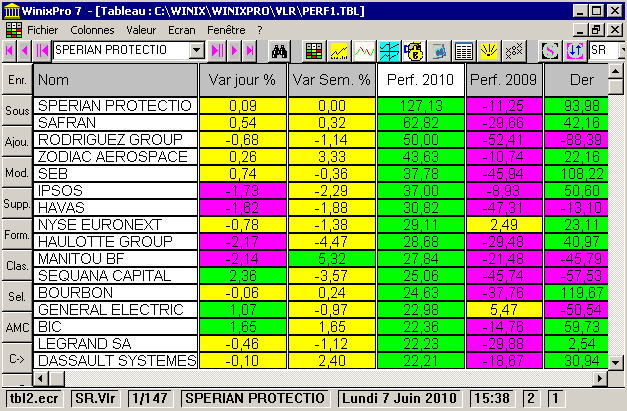The width and height of the screenshot is (627, 411).
Task: Click the Form. side button
Action: point(17,235)
